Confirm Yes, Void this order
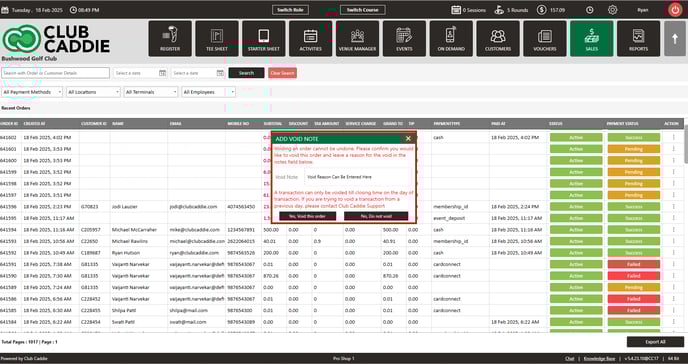The image size is (688, 364). tap(308, 216)
